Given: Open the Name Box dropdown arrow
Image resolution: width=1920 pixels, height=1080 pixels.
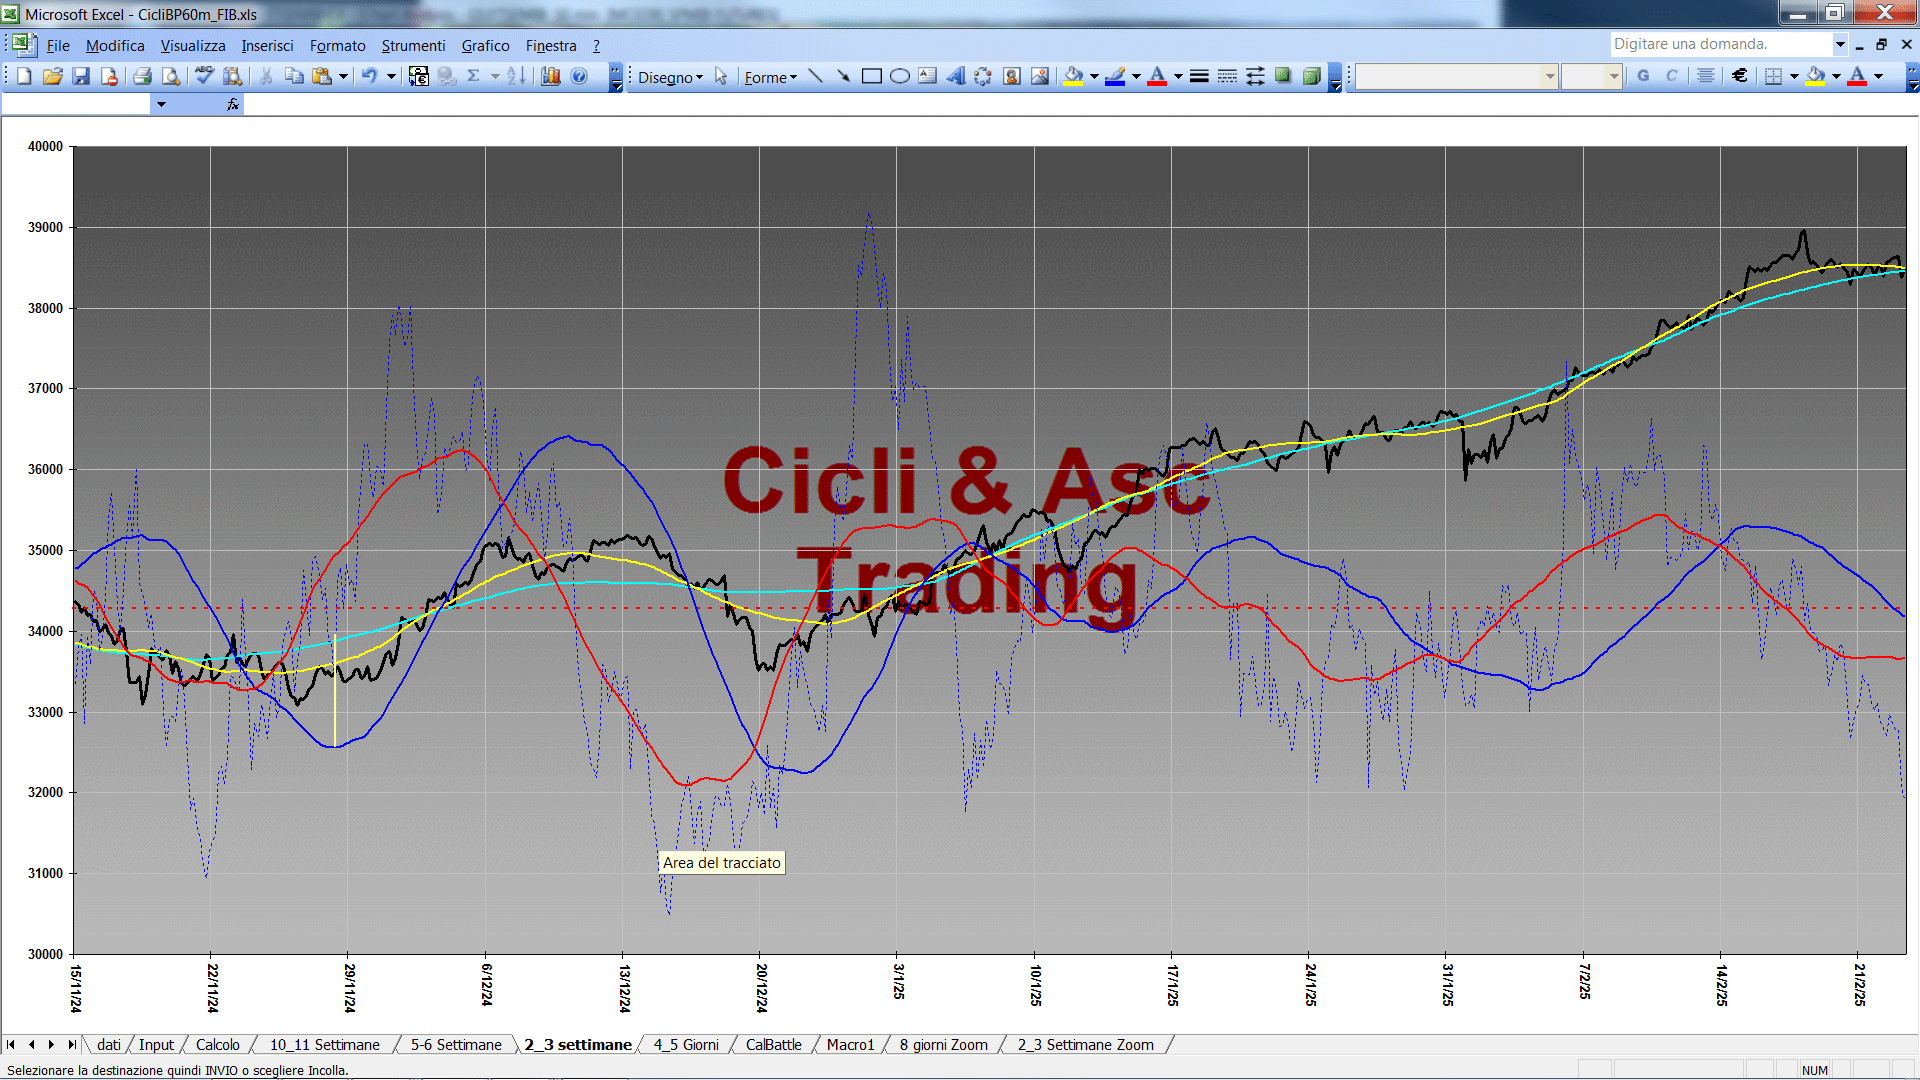Looking at the screenshot, I should point(160,104).
